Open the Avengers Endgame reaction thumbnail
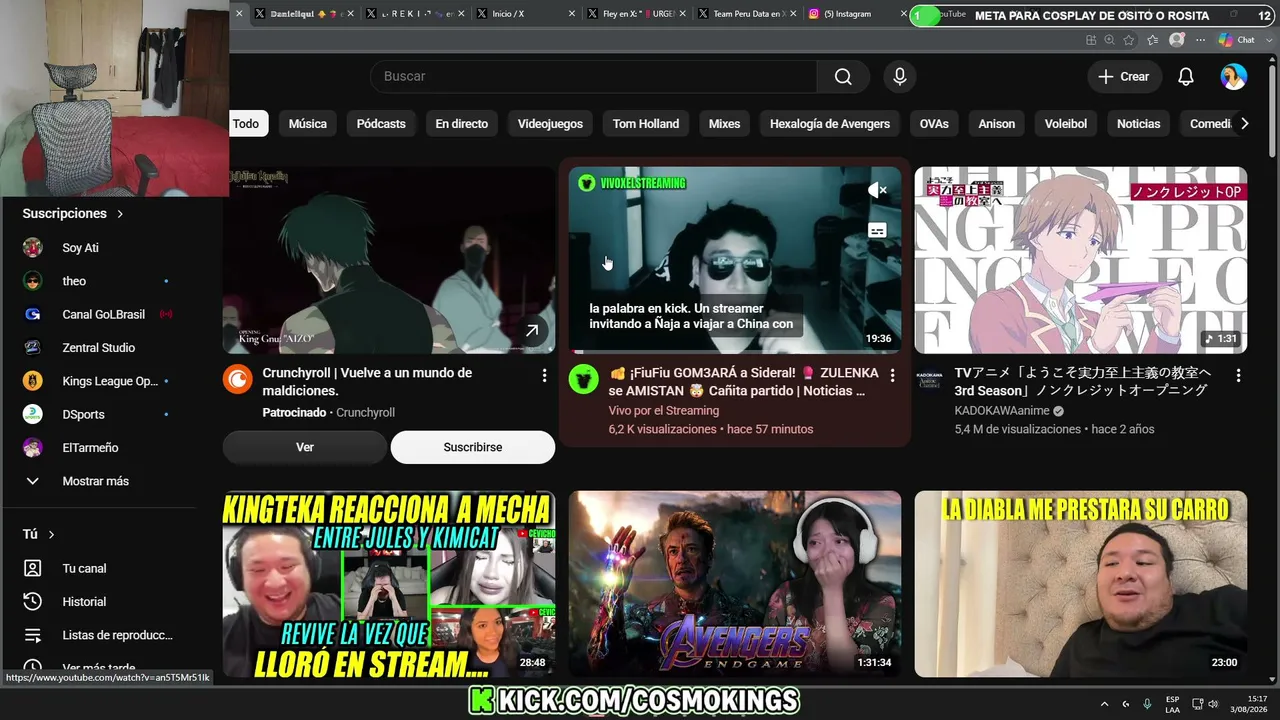This screenshot has width=1280, height=720. point(735,584)
